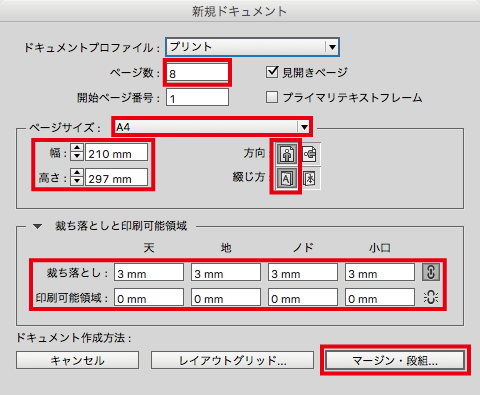Viewport: 480px width, 395px height.
Task: Click the キャンセル button
Action: coord(77,360)
